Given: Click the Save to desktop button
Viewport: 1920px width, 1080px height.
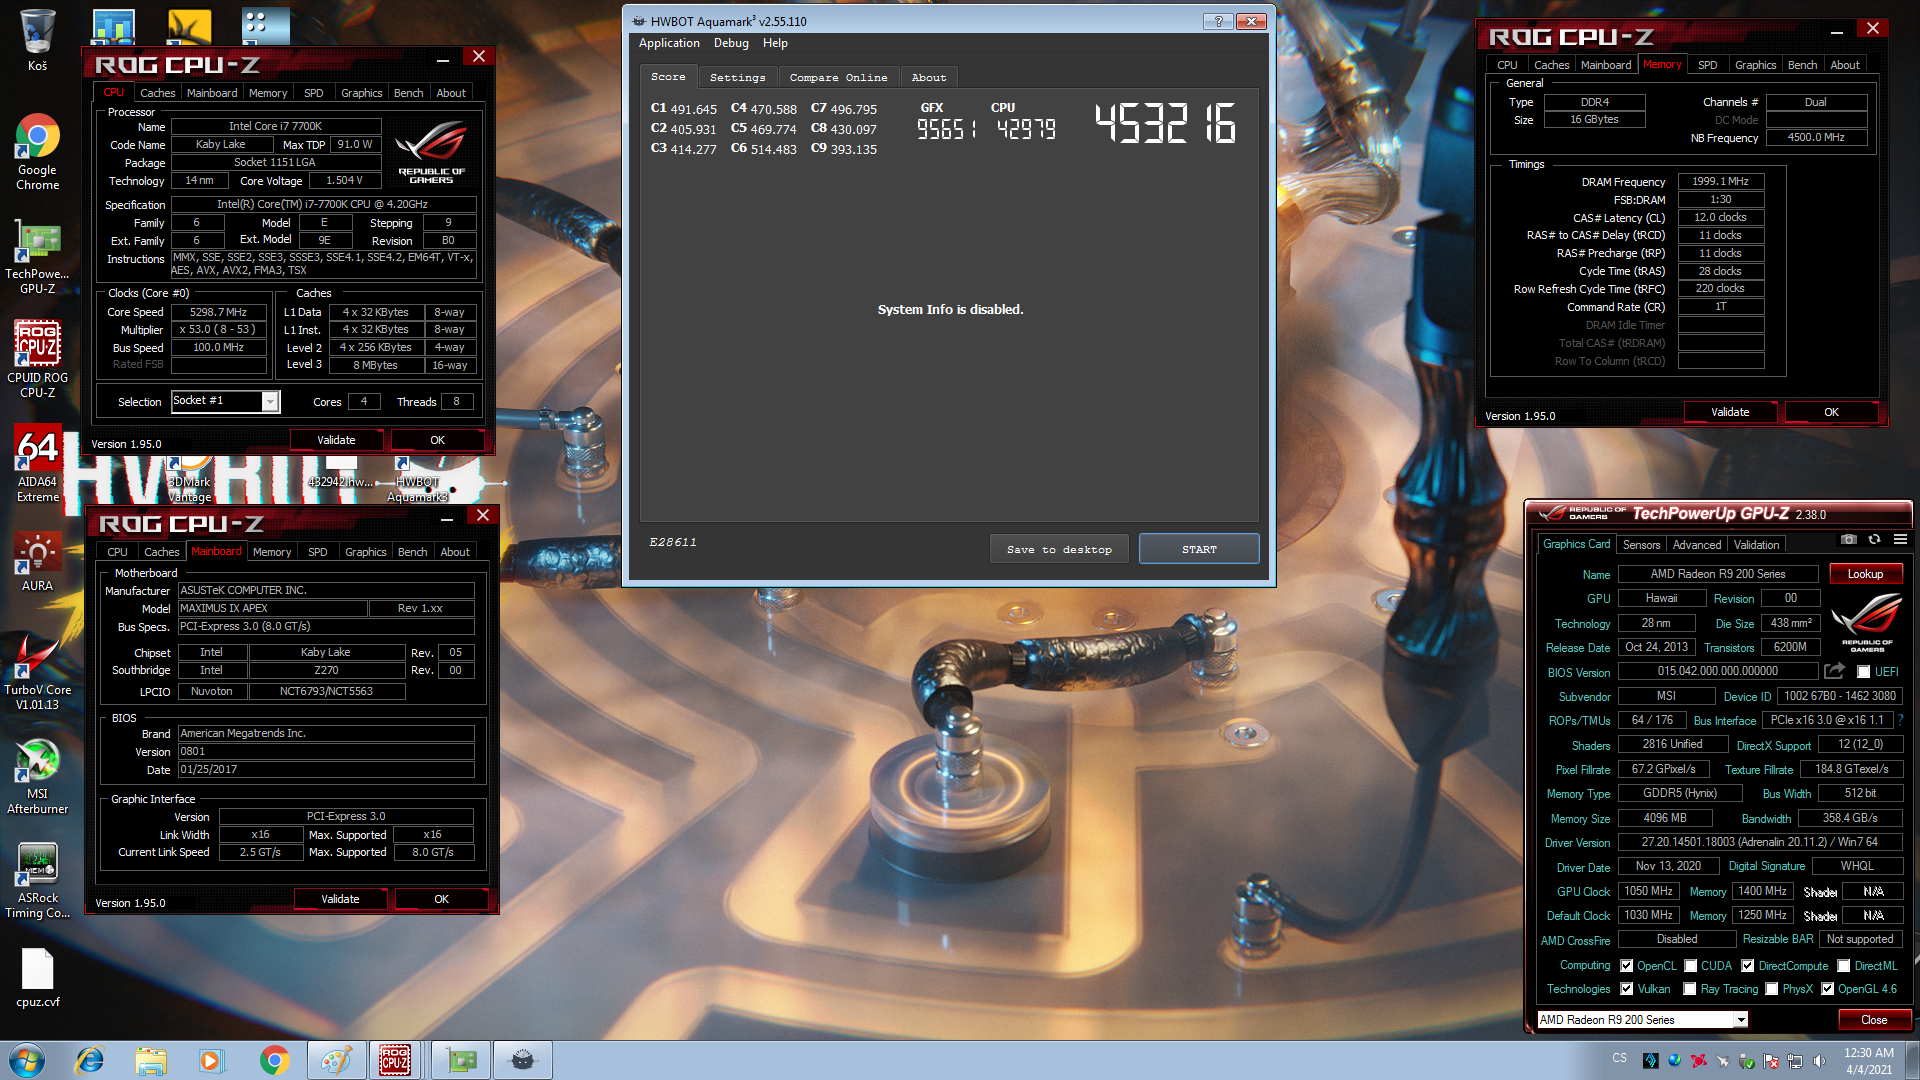Looking at the screenshot, I should coord(1059,549).
